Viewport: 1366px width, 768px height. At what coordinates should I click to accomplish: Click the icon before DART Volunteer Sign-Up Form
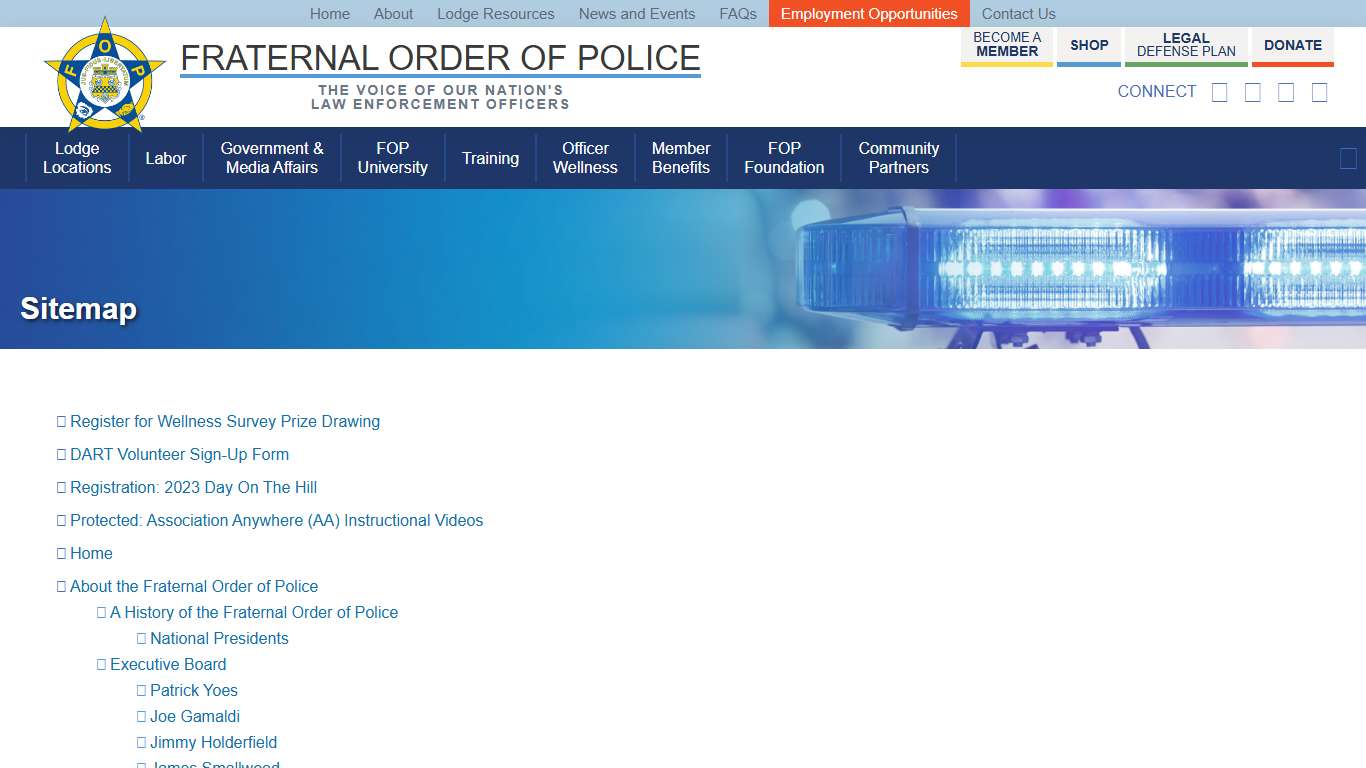61,454
